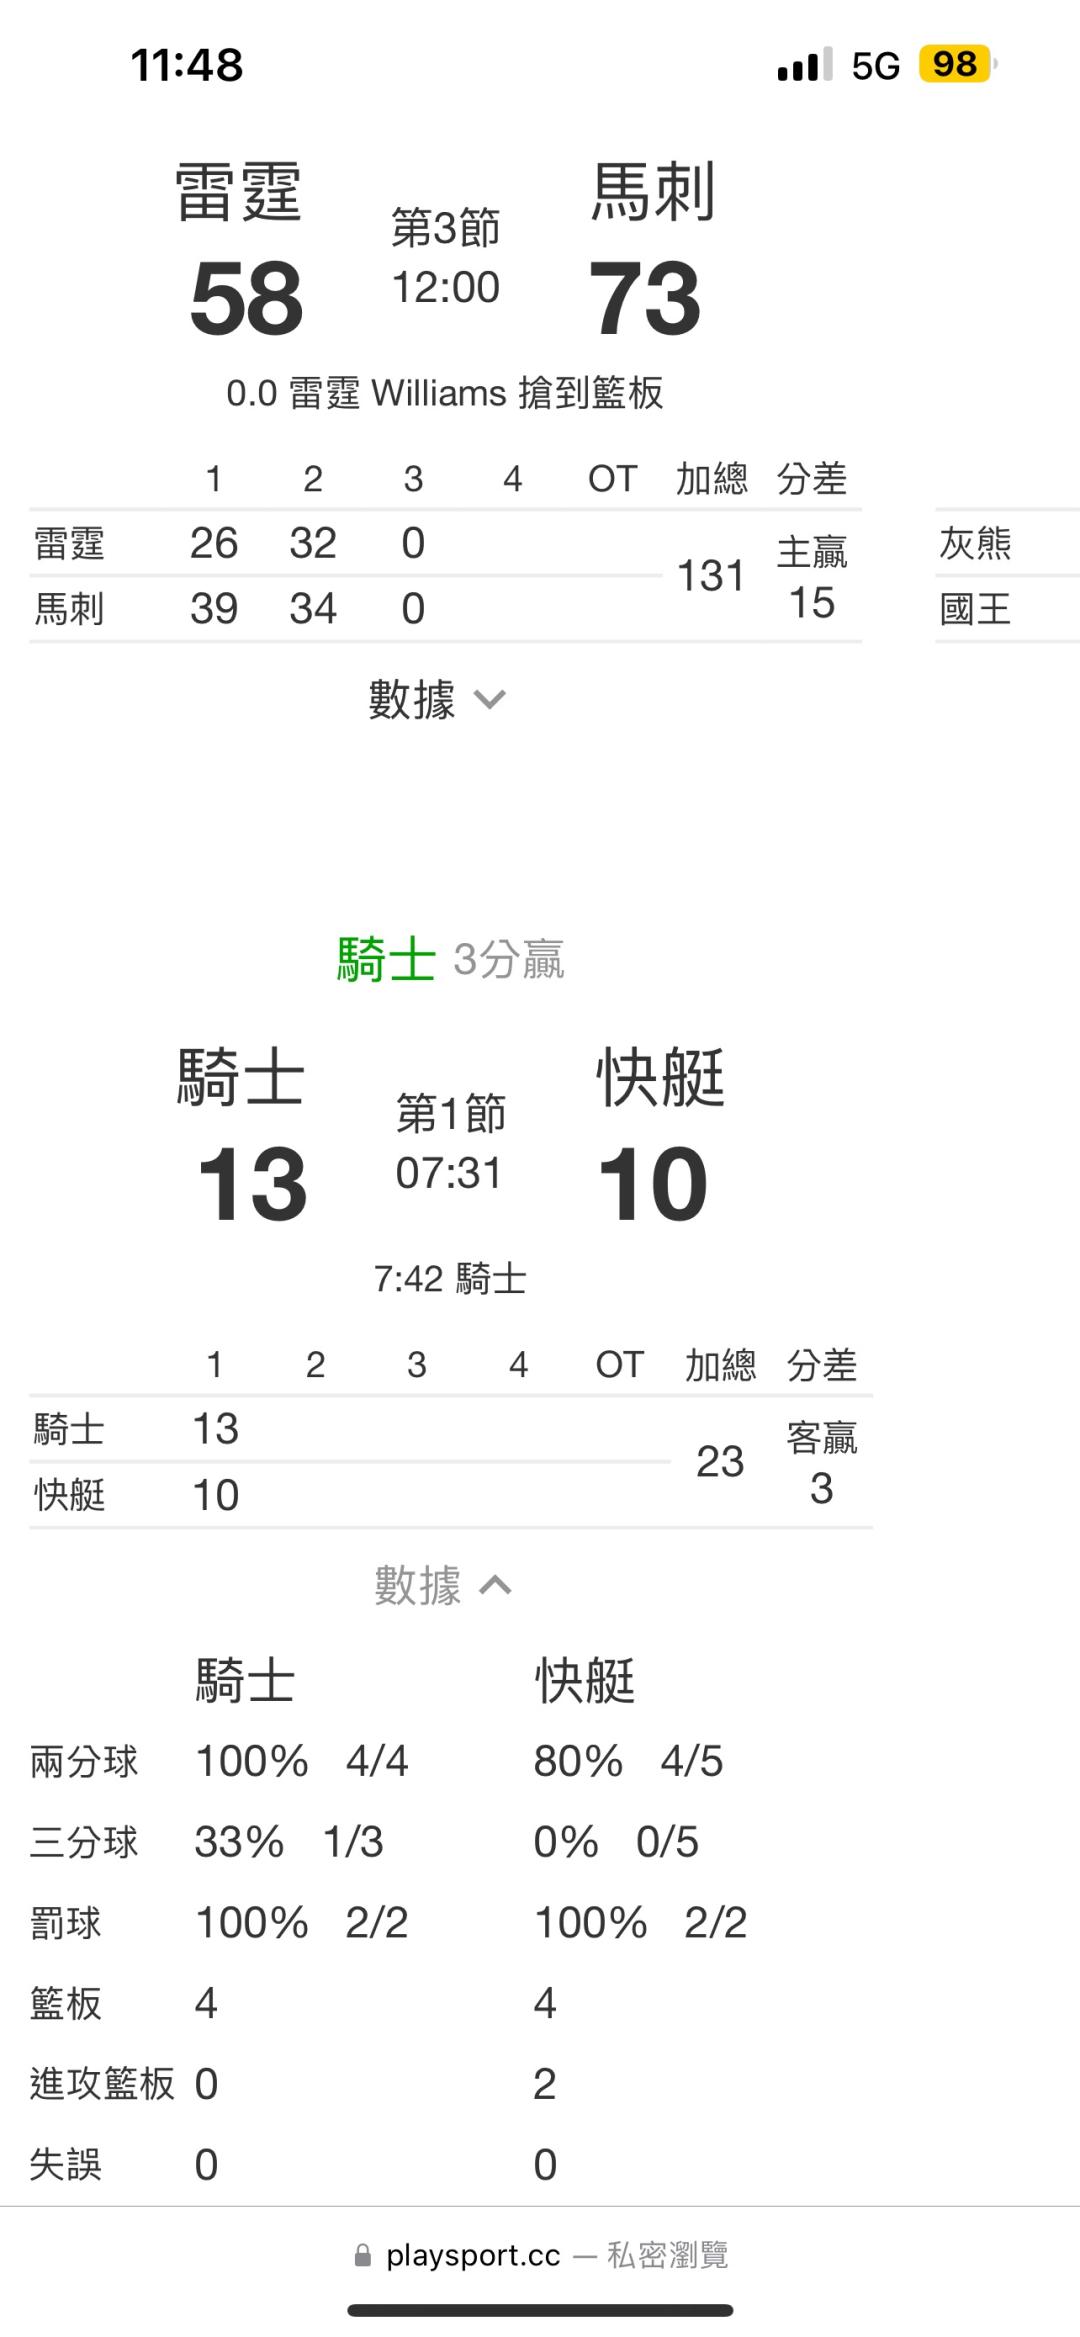Tap the lock icon beside playsport.cc

(363, 2255)
